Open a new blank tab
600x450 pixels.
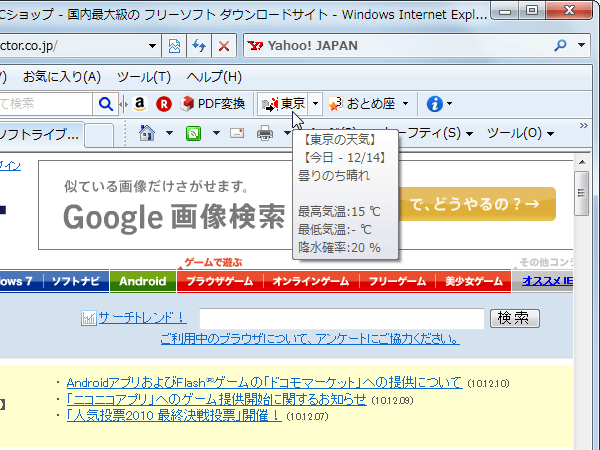[x=99, y=135]
